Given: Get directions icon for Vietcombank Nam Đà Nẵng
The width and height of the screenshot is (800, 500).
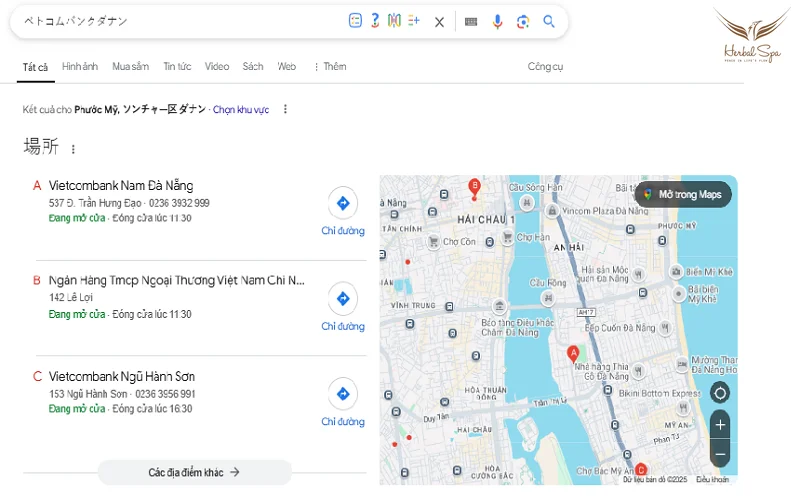Looking at the screenshot, I should (x=343, y=203).
